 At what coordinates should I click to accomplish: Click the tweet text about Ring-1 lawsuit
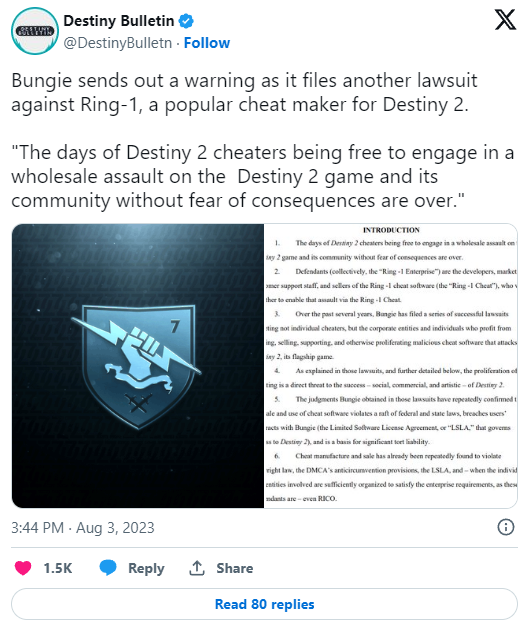[x=244, y=92]
